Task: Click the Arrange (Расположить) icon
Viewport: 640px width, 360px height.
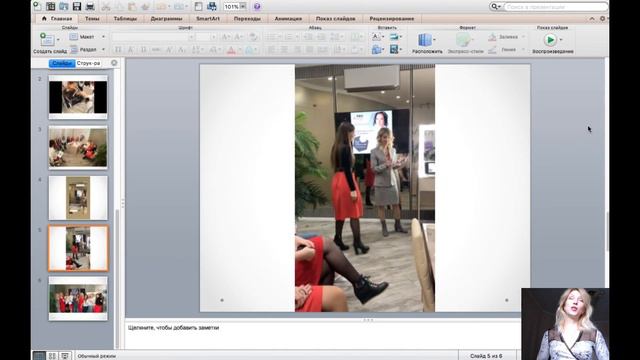Action: (424, 40)
